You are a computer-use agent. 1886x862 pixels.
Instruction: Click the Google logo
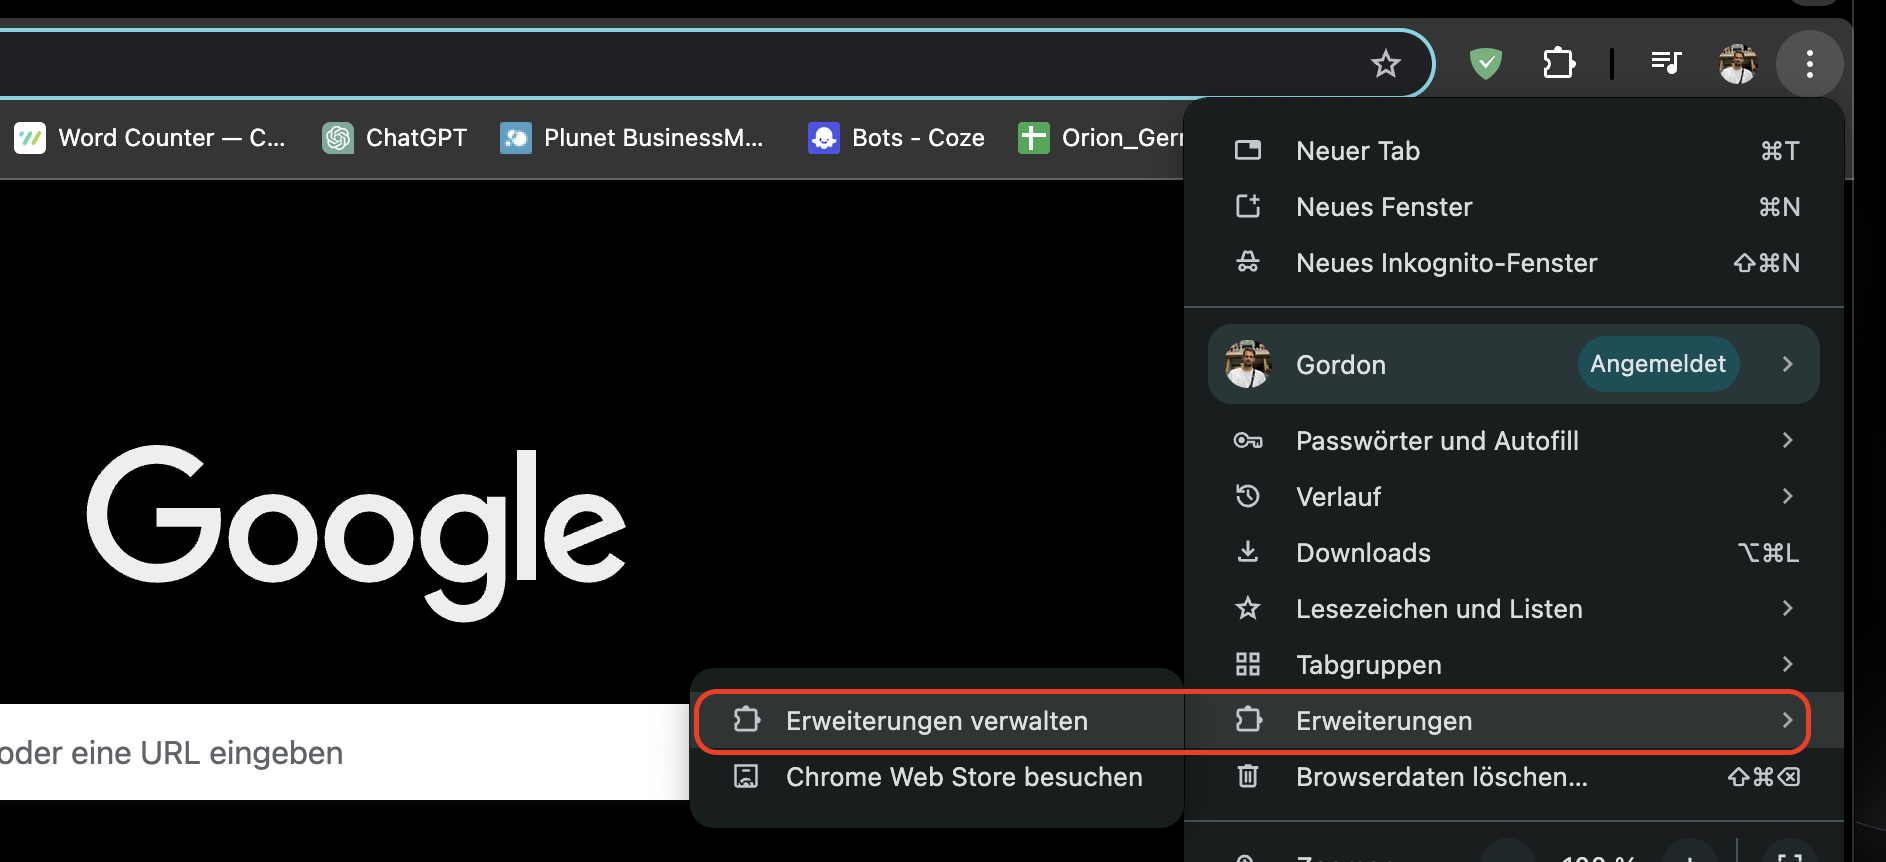(x=356, y=532)
